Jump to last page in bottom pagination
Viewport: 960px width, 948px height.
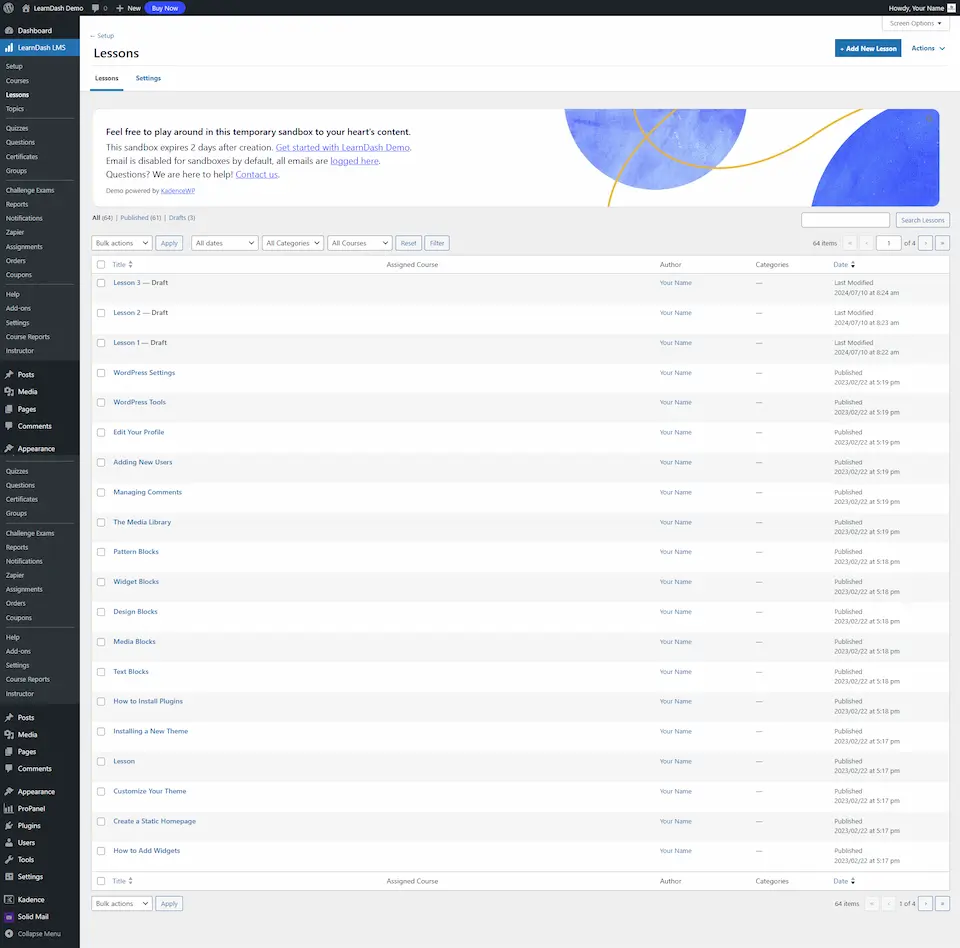pyautogui.click(x=942, y=903)
